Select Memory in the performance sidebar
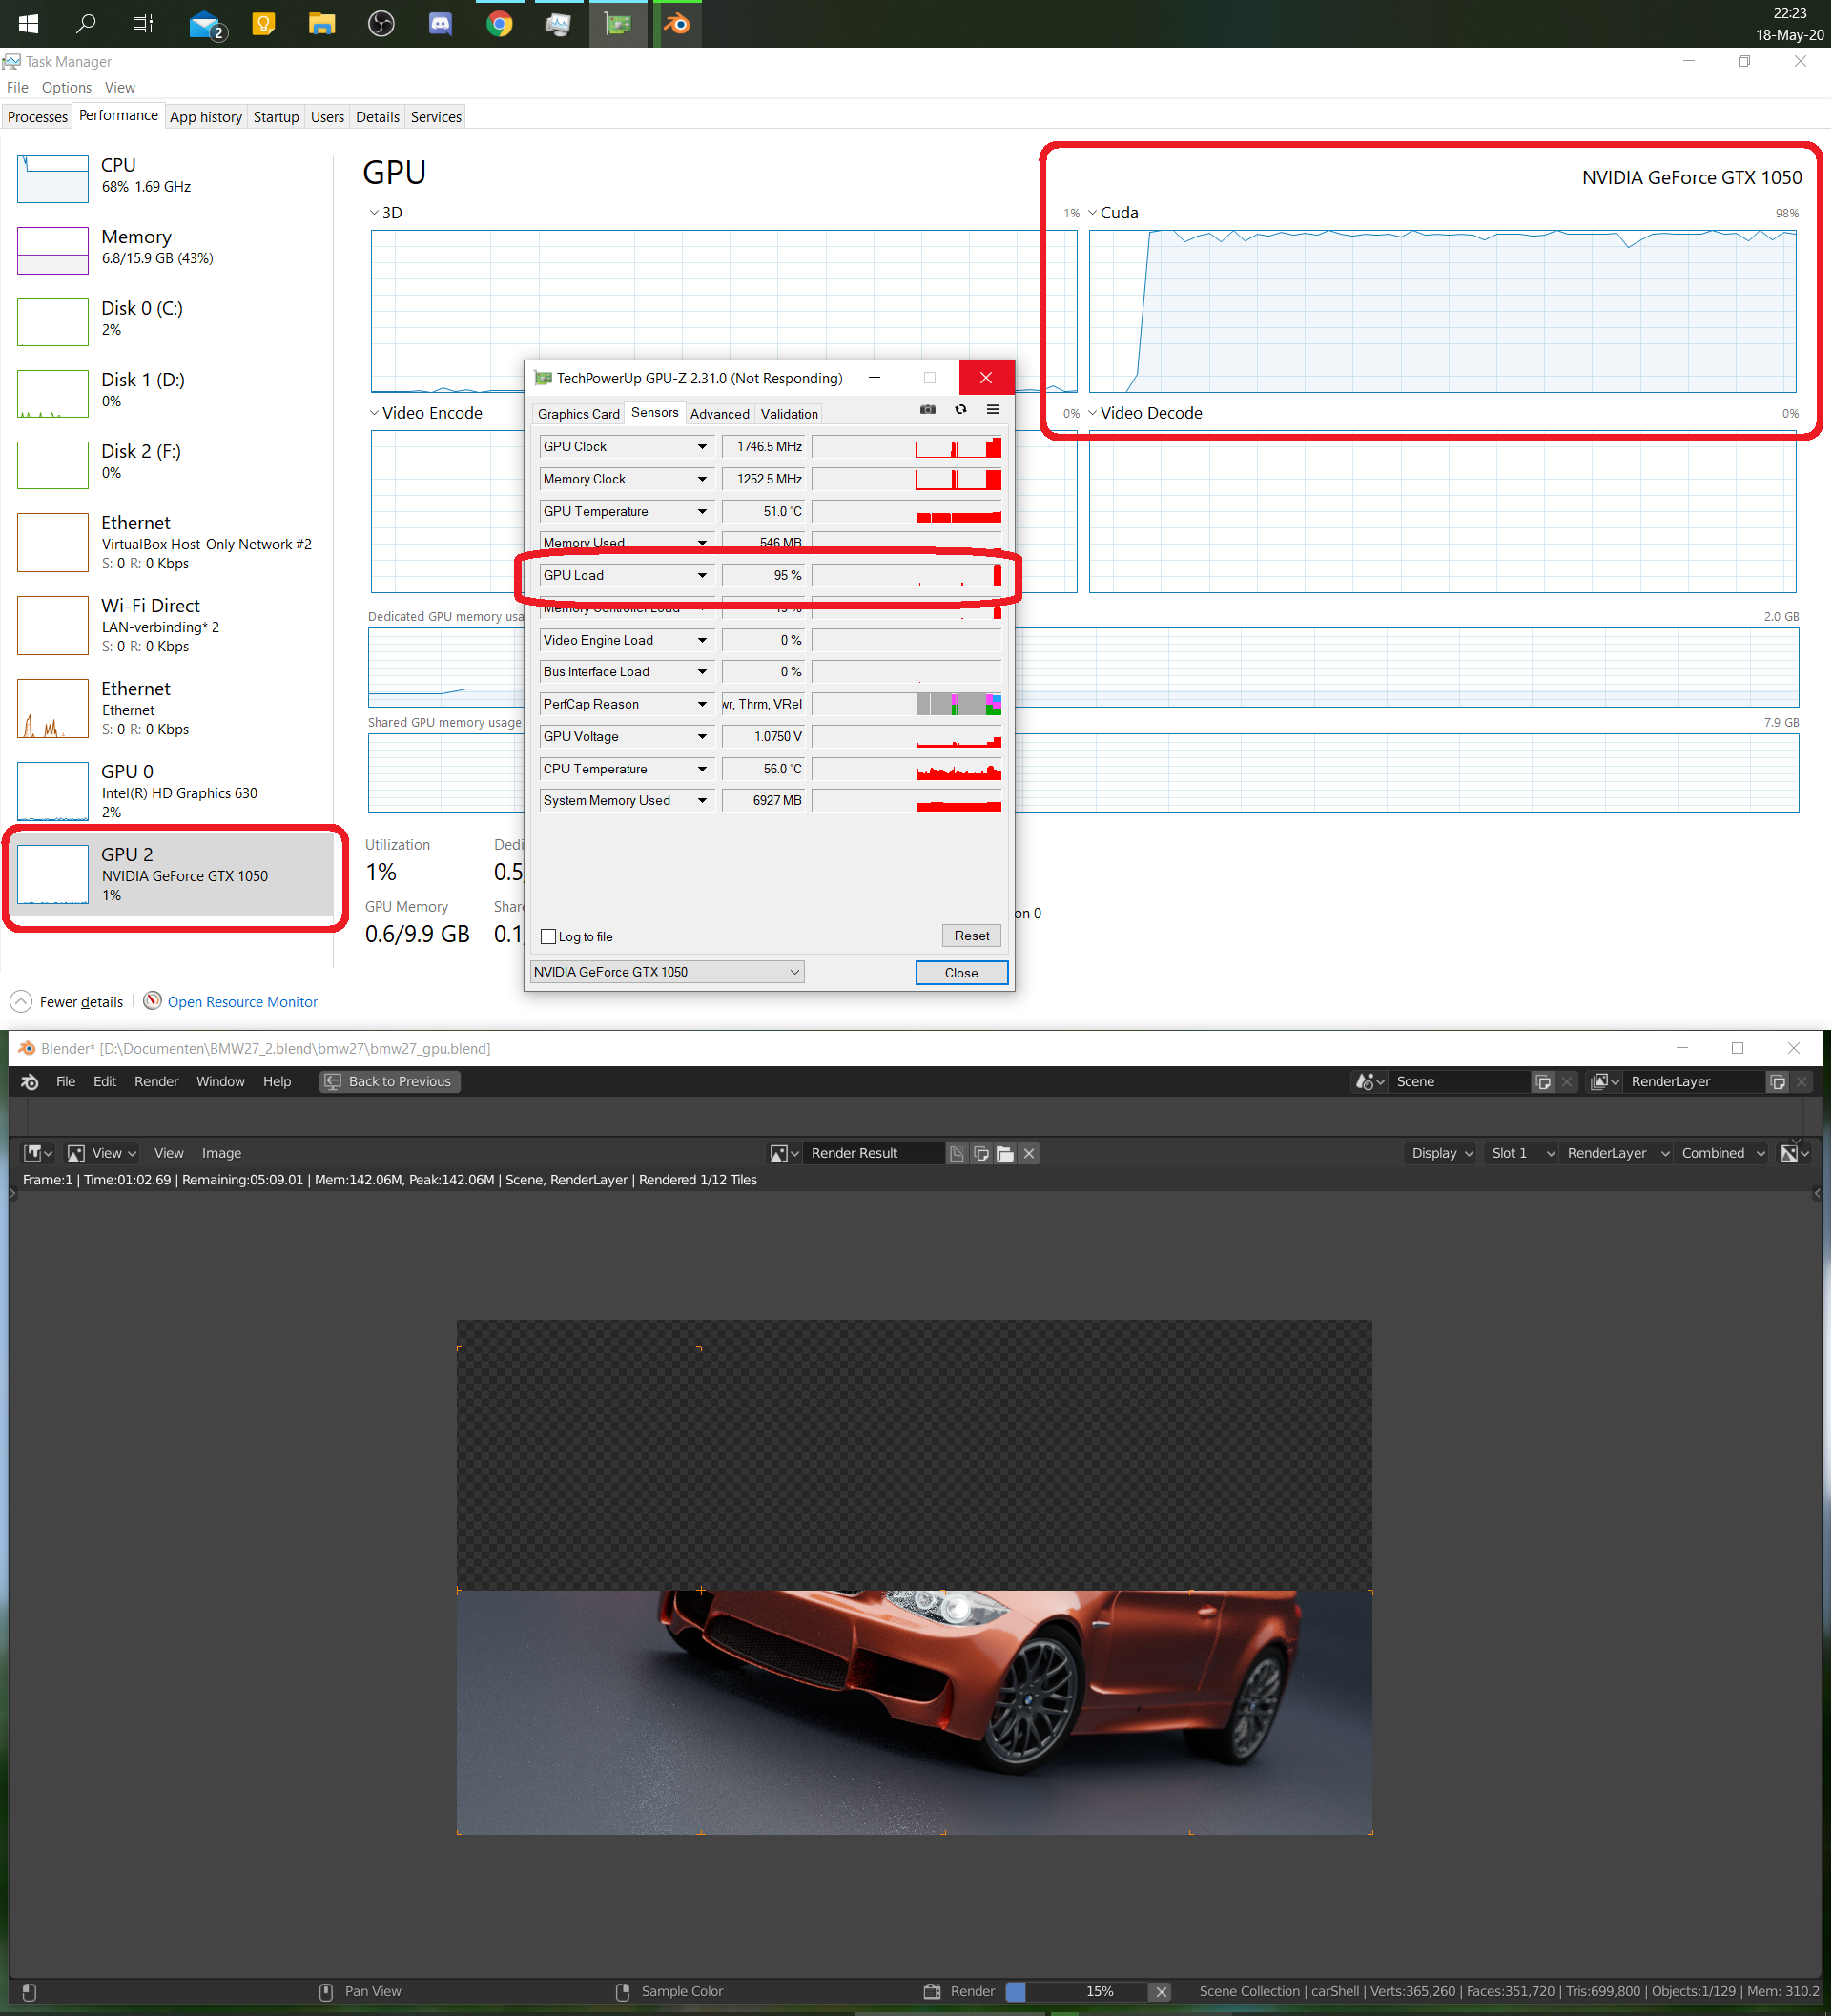1833x2016 pixels. [170, 250]
